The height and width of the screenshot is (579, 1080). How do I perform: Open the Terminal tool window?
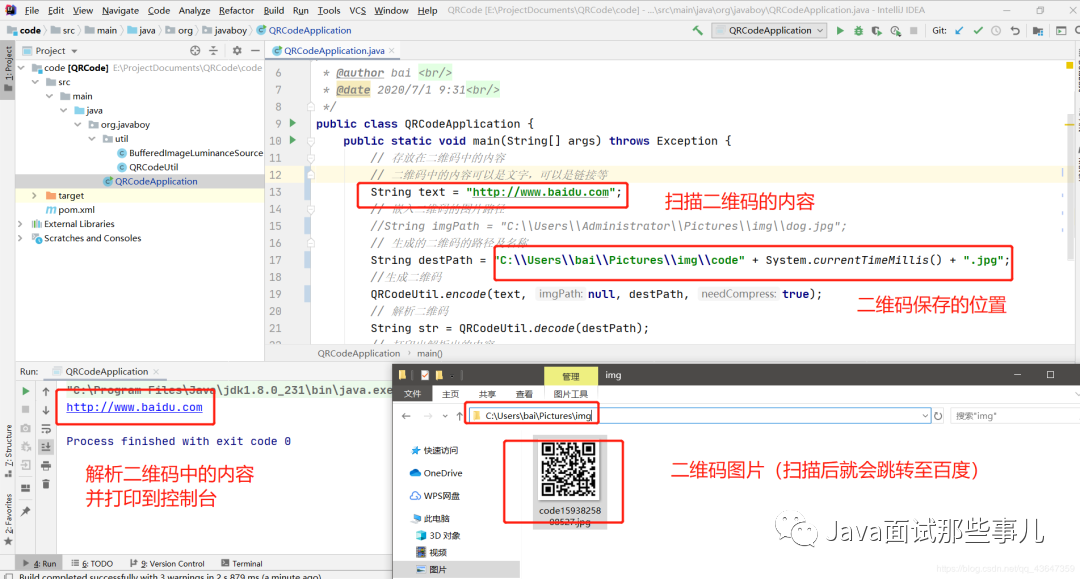pyautogui.click(x=242, y=563)
